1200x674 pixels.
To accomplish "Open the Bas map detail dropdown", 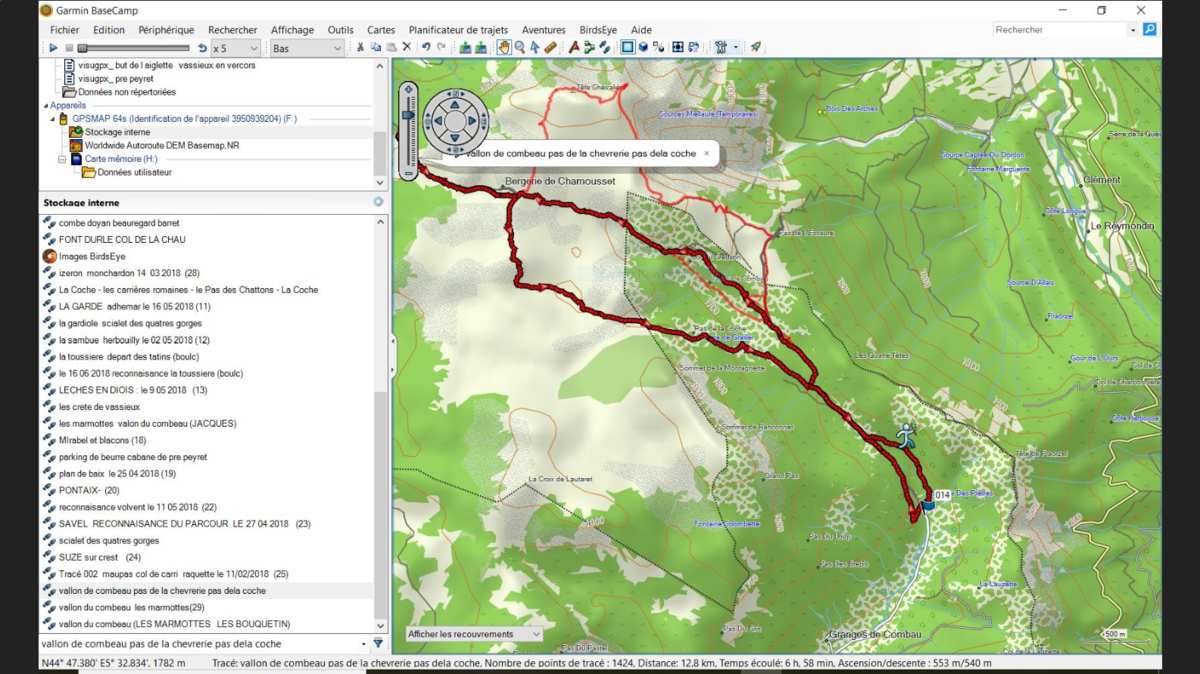I will pyautogui.click(x=307, y=48).
